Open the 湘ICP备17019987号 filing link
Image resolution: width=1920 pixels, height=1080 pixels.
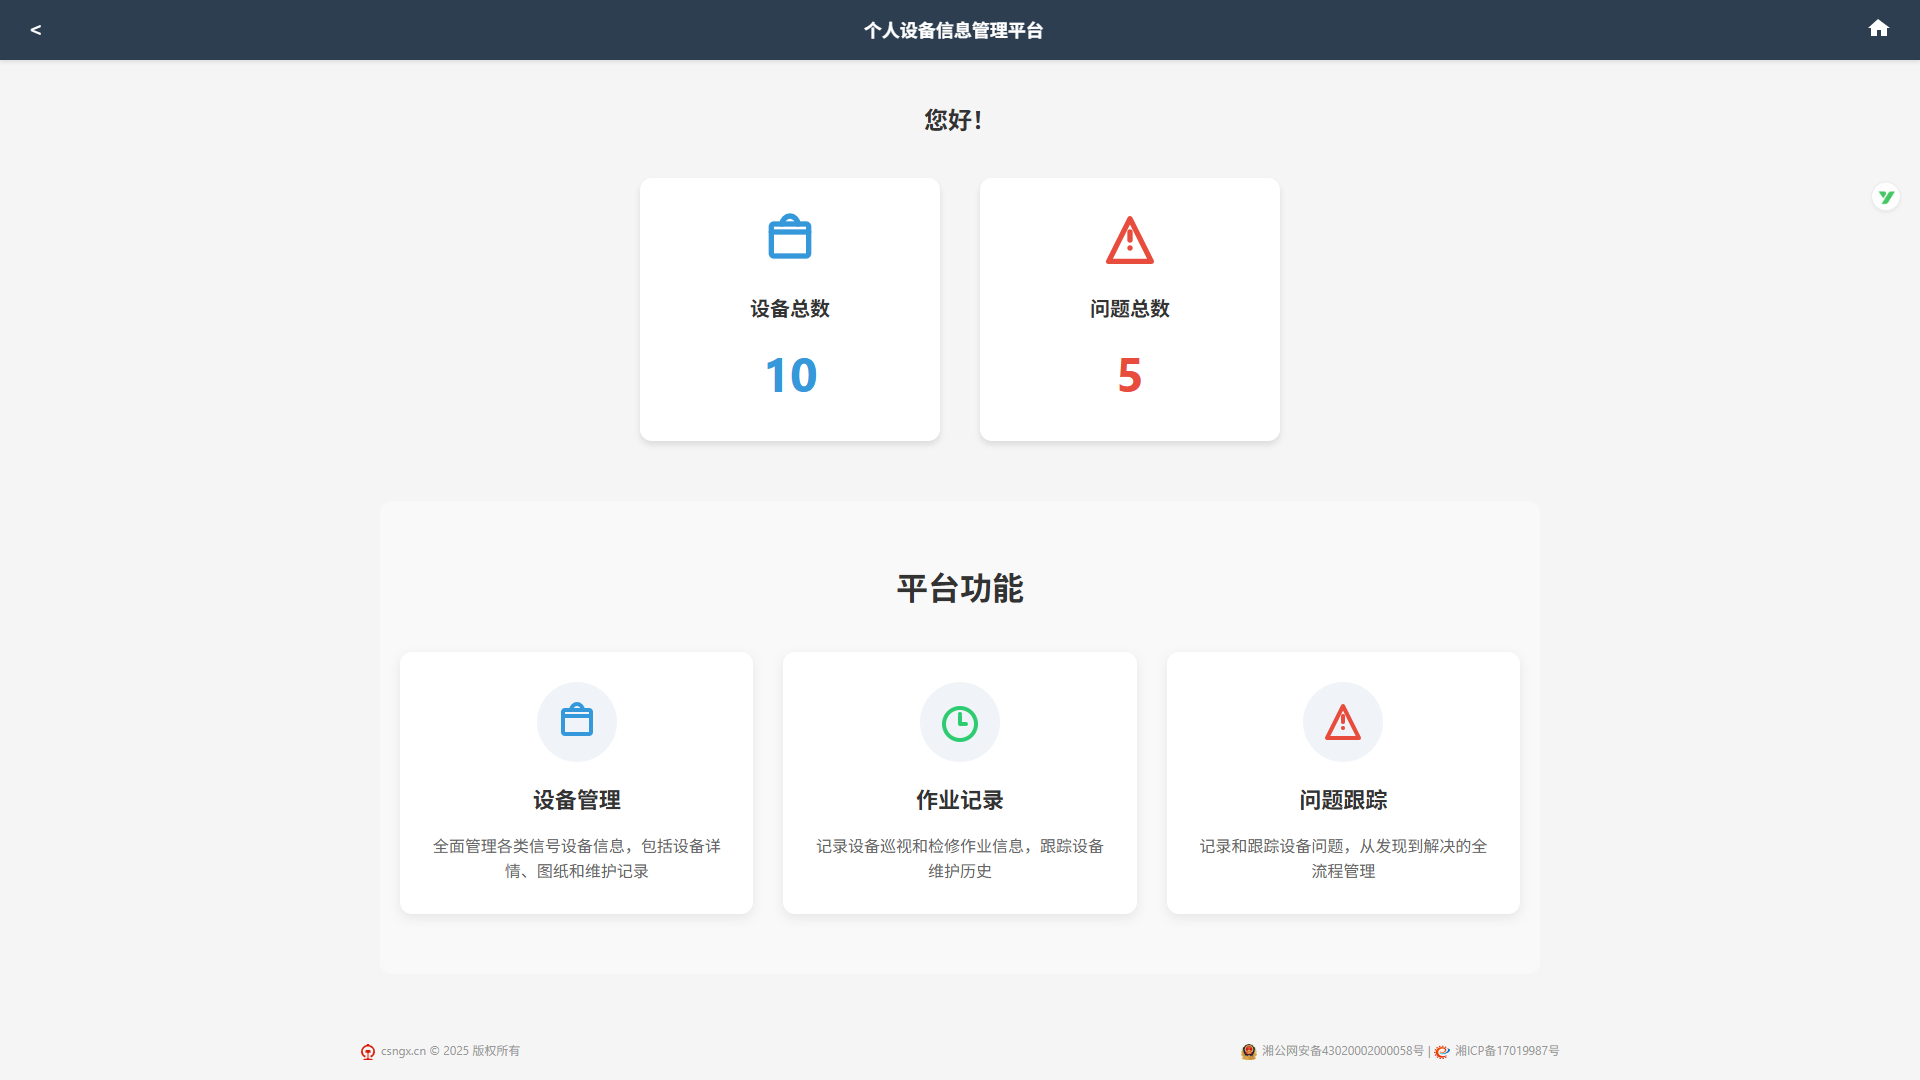pyautogui.click(x=1506, y=1051)
